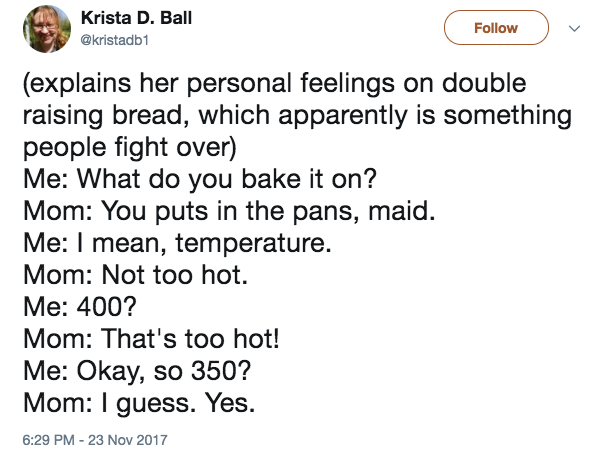The image size is (611, 453).
Task: Click the "Me: Okay, so 350?" line
Action: click(x=137, y=371)
